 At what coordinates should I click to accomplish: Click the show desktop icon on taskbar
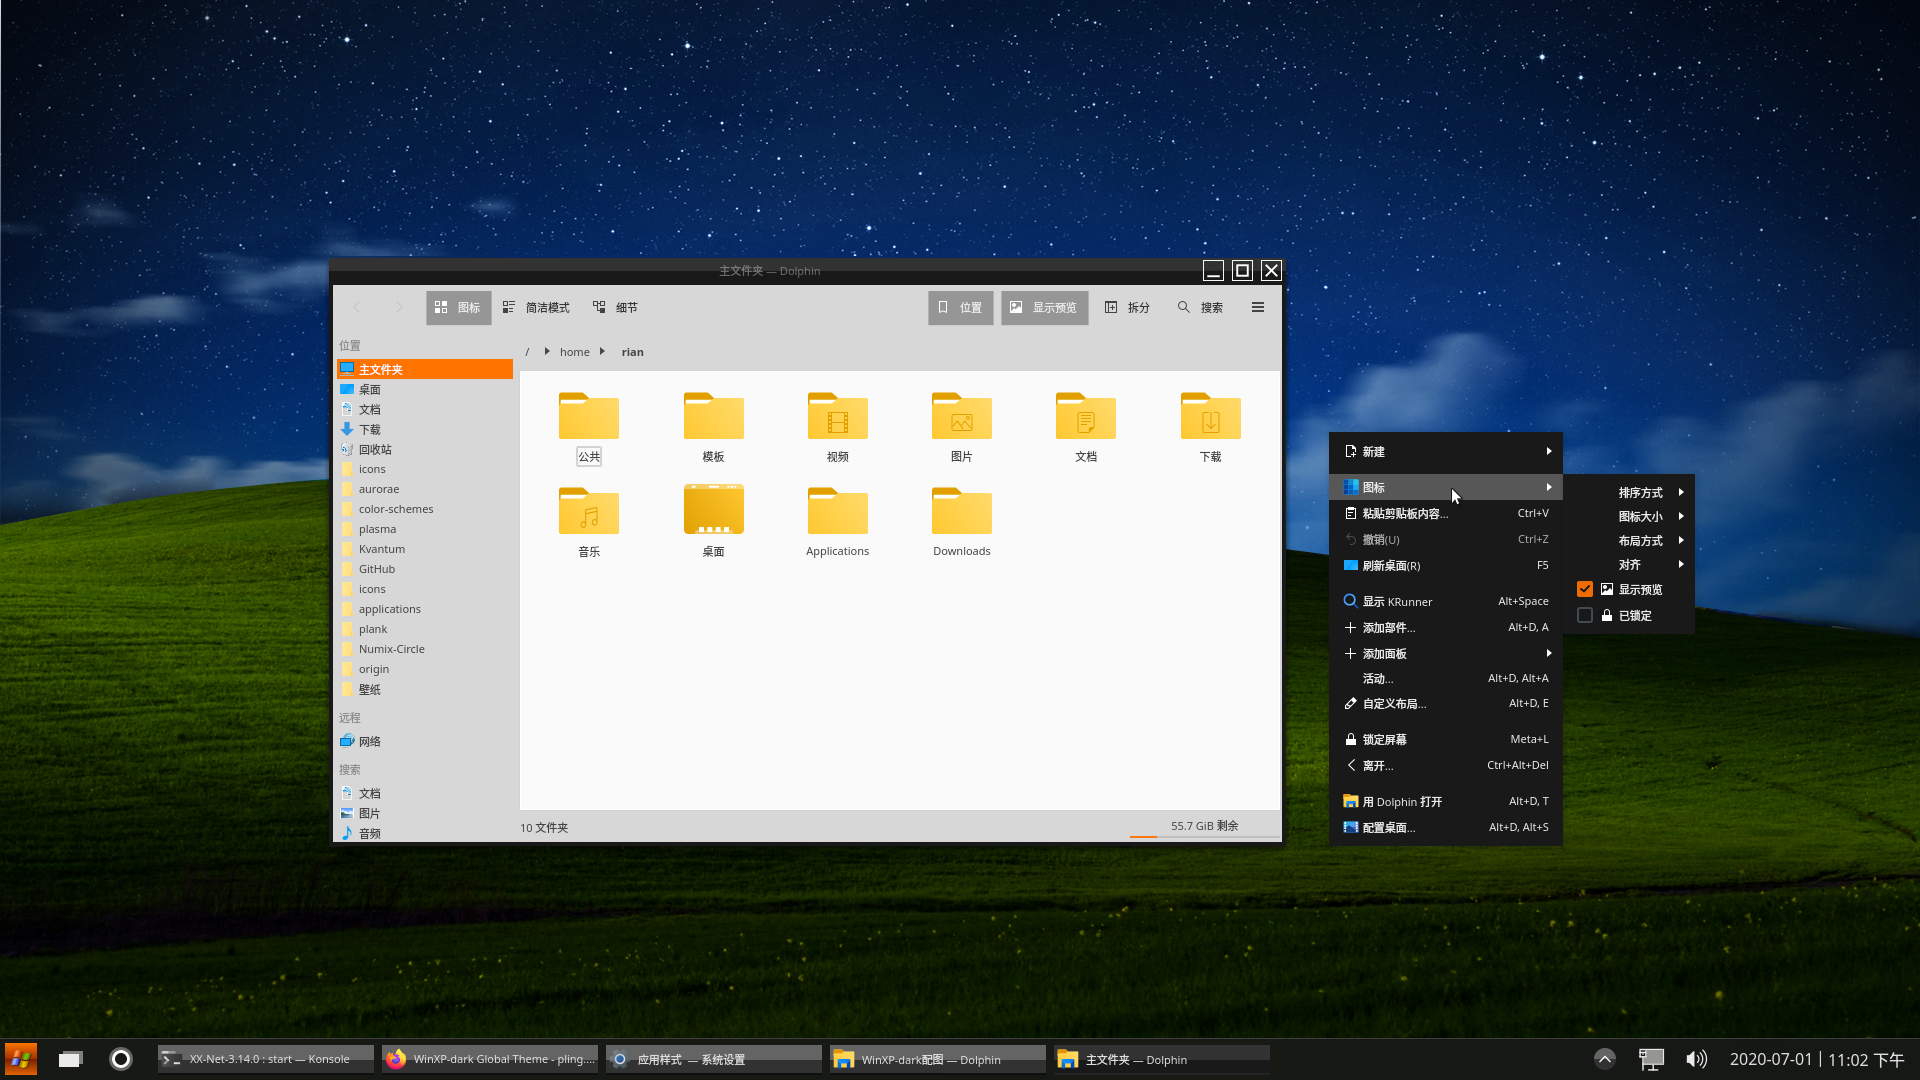70,1059
